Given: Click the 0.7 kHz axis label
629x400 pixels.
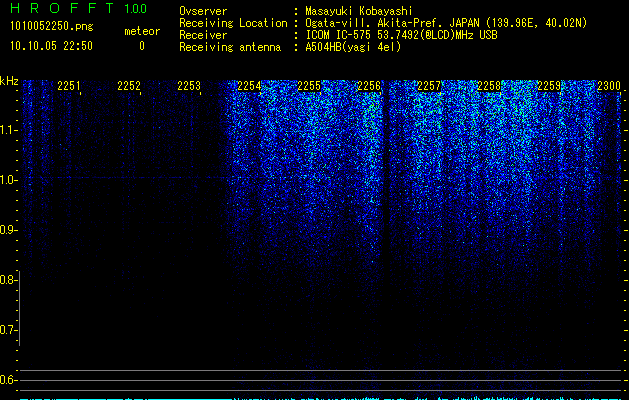Looking at the screenshot, I should 8,330.
